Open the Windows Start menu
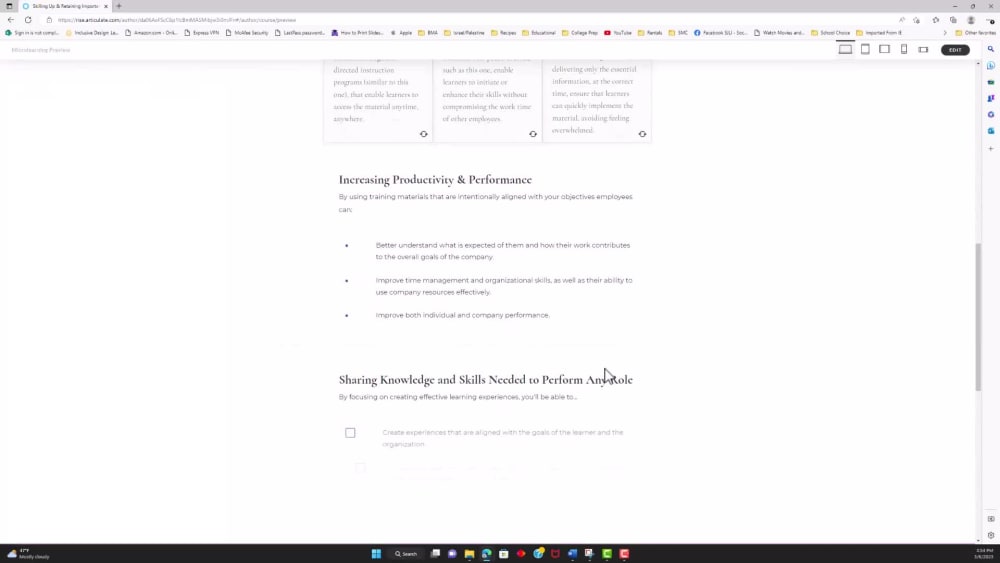 click(376, 553)
